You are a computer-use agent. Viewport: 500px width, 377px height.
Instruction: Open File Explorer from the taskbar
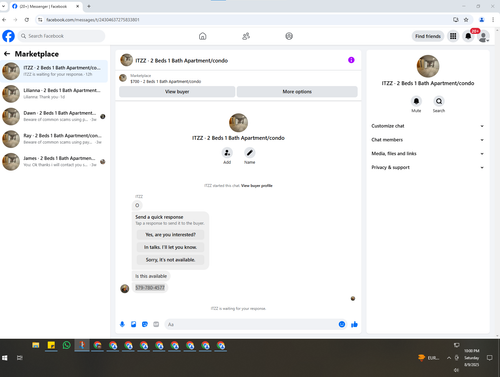point(35,345)
